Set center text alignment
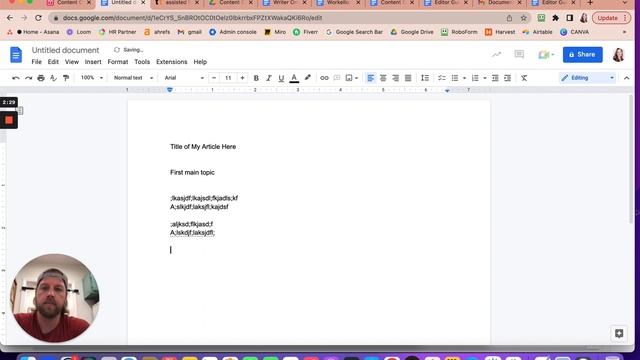The image size is (640, 360). (x=383, y=78)
